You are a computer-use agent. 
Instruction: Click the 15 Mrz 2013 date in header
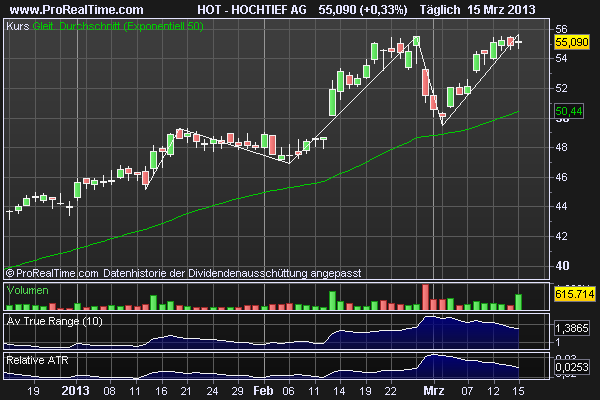(x=501, y=10)
